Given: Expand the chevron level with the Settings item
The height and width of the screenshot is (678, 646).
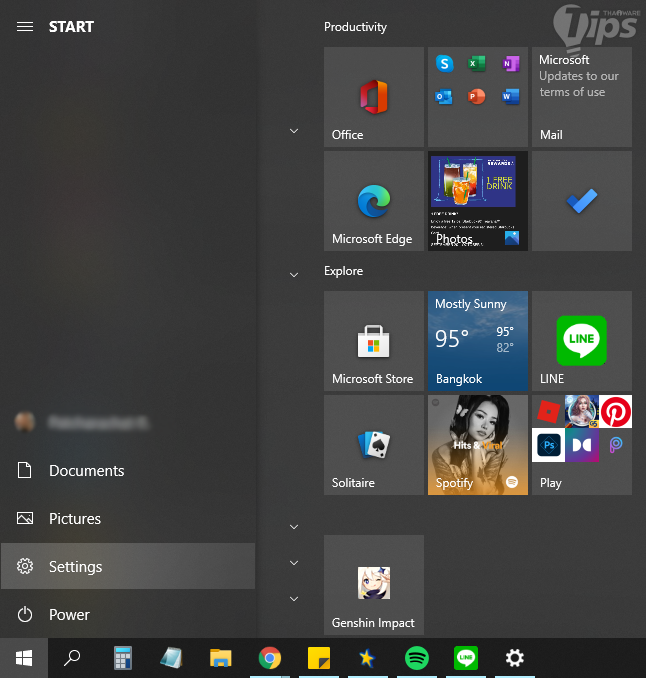Looking at the screenshot, I should point(294,563).
